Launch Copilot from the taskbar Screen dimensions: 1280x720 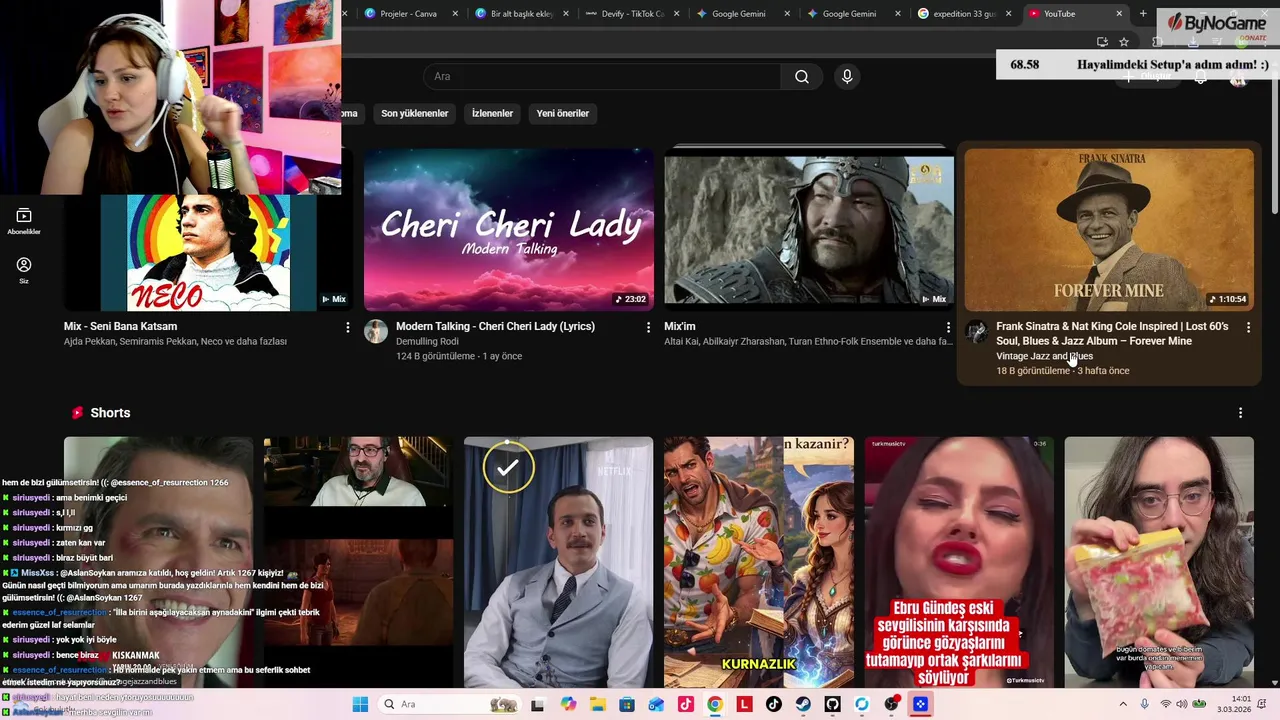[x=568, y=704]
